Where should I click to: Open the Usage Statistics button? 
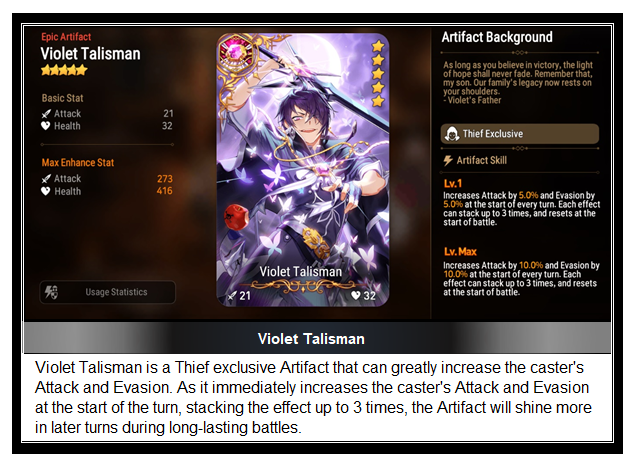[107, 292]
